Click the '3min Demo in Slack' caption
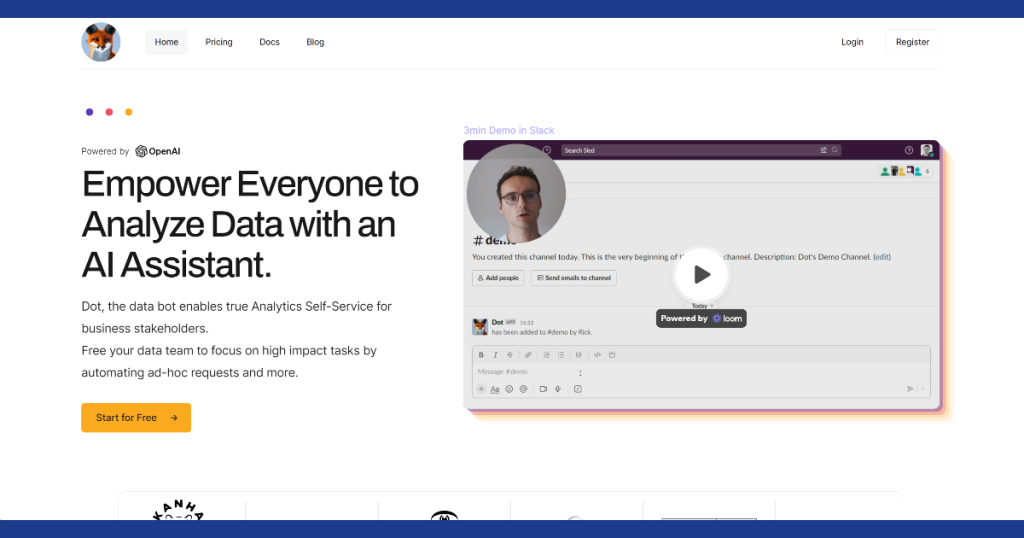Screen dimensions: 1024x538 click(x=509, y=131)
